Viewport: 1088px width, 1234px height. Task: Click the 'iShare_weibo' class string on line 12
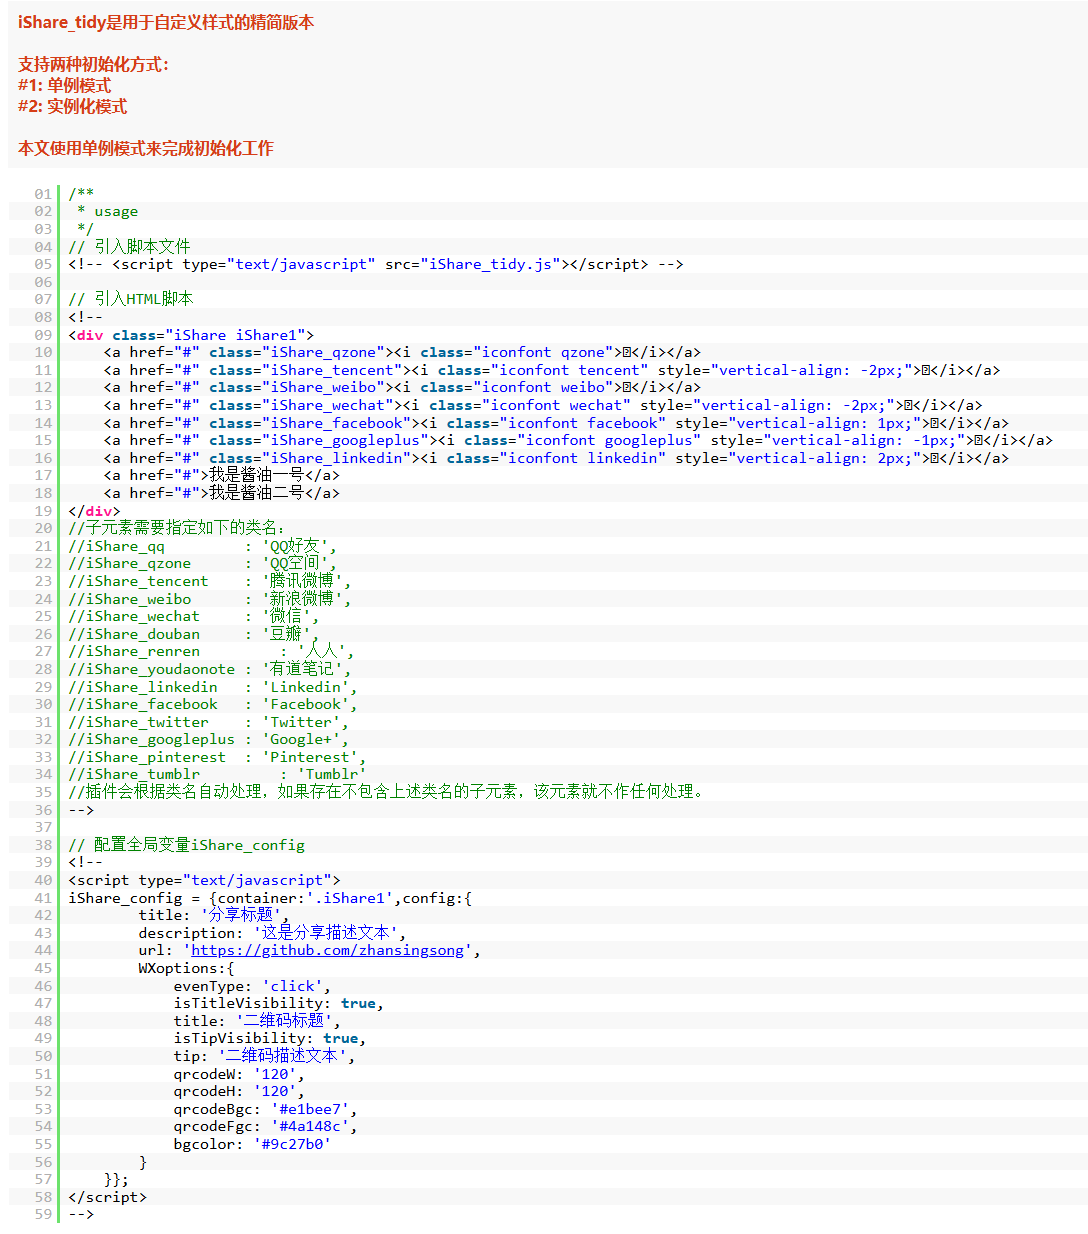pos(323,387)
